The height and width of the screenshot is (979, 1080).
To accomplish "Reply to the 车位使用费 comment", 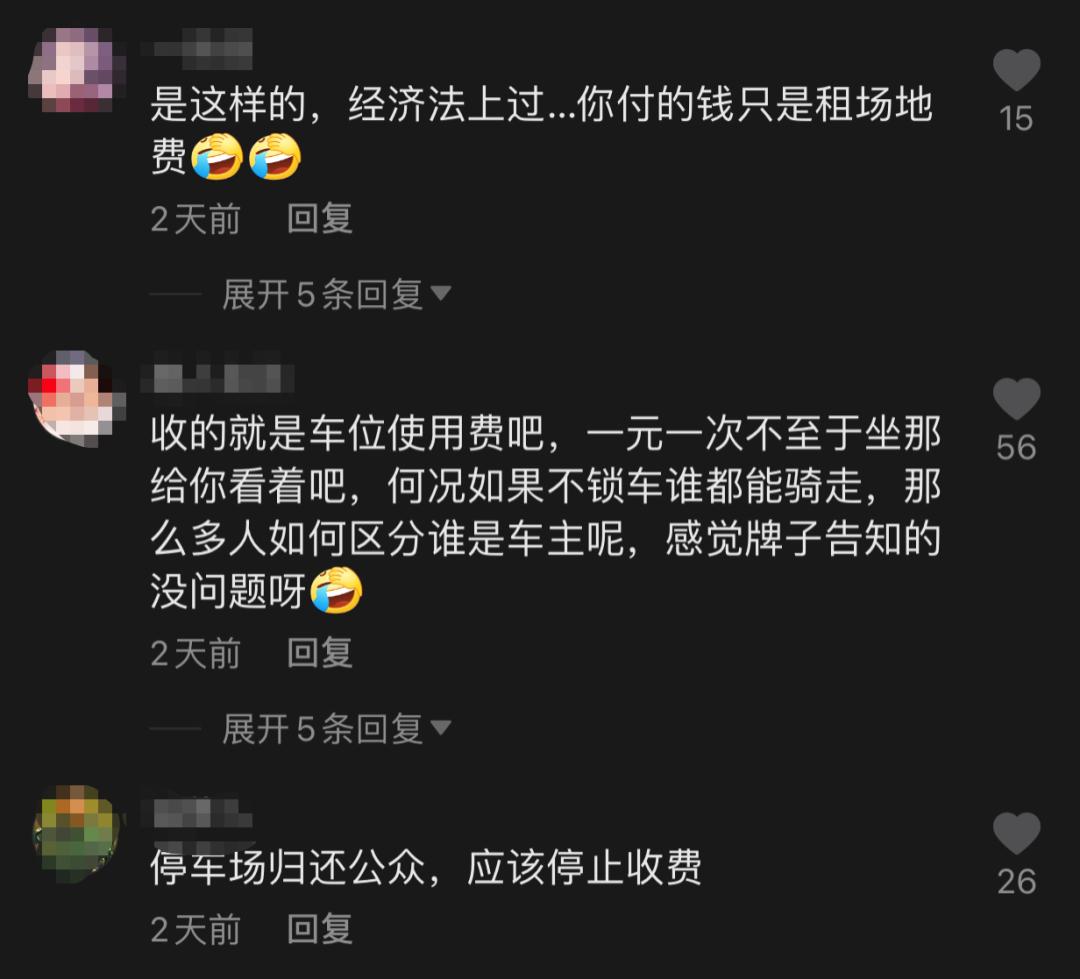I will [x=320, y=652].
